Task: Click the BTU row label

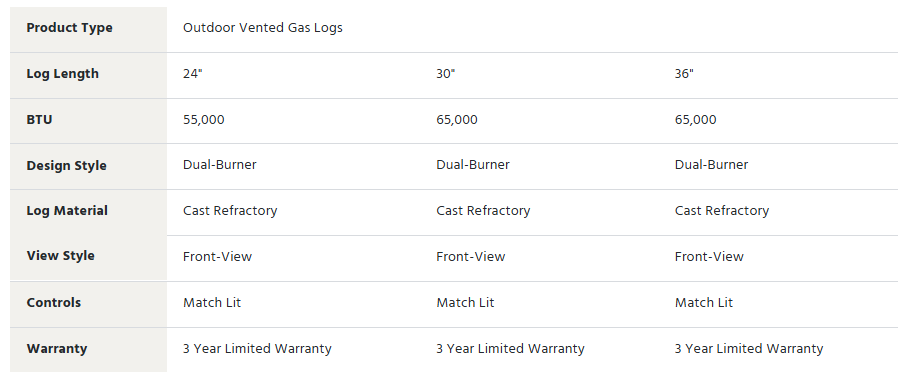Action: click(x=39, y=120)
